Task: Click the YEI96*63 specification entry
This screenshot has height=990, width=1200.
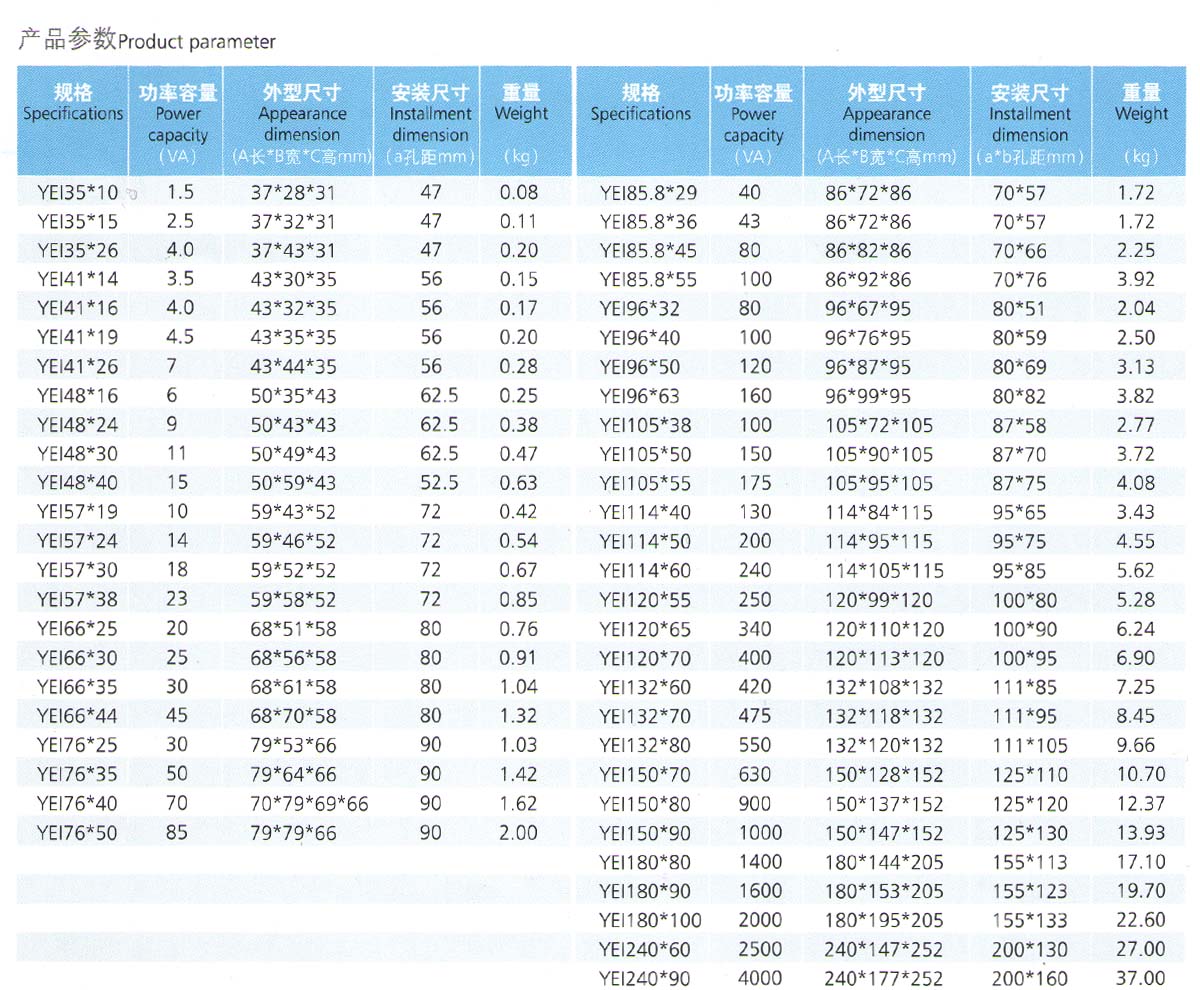Action: [x=640, y=396]
